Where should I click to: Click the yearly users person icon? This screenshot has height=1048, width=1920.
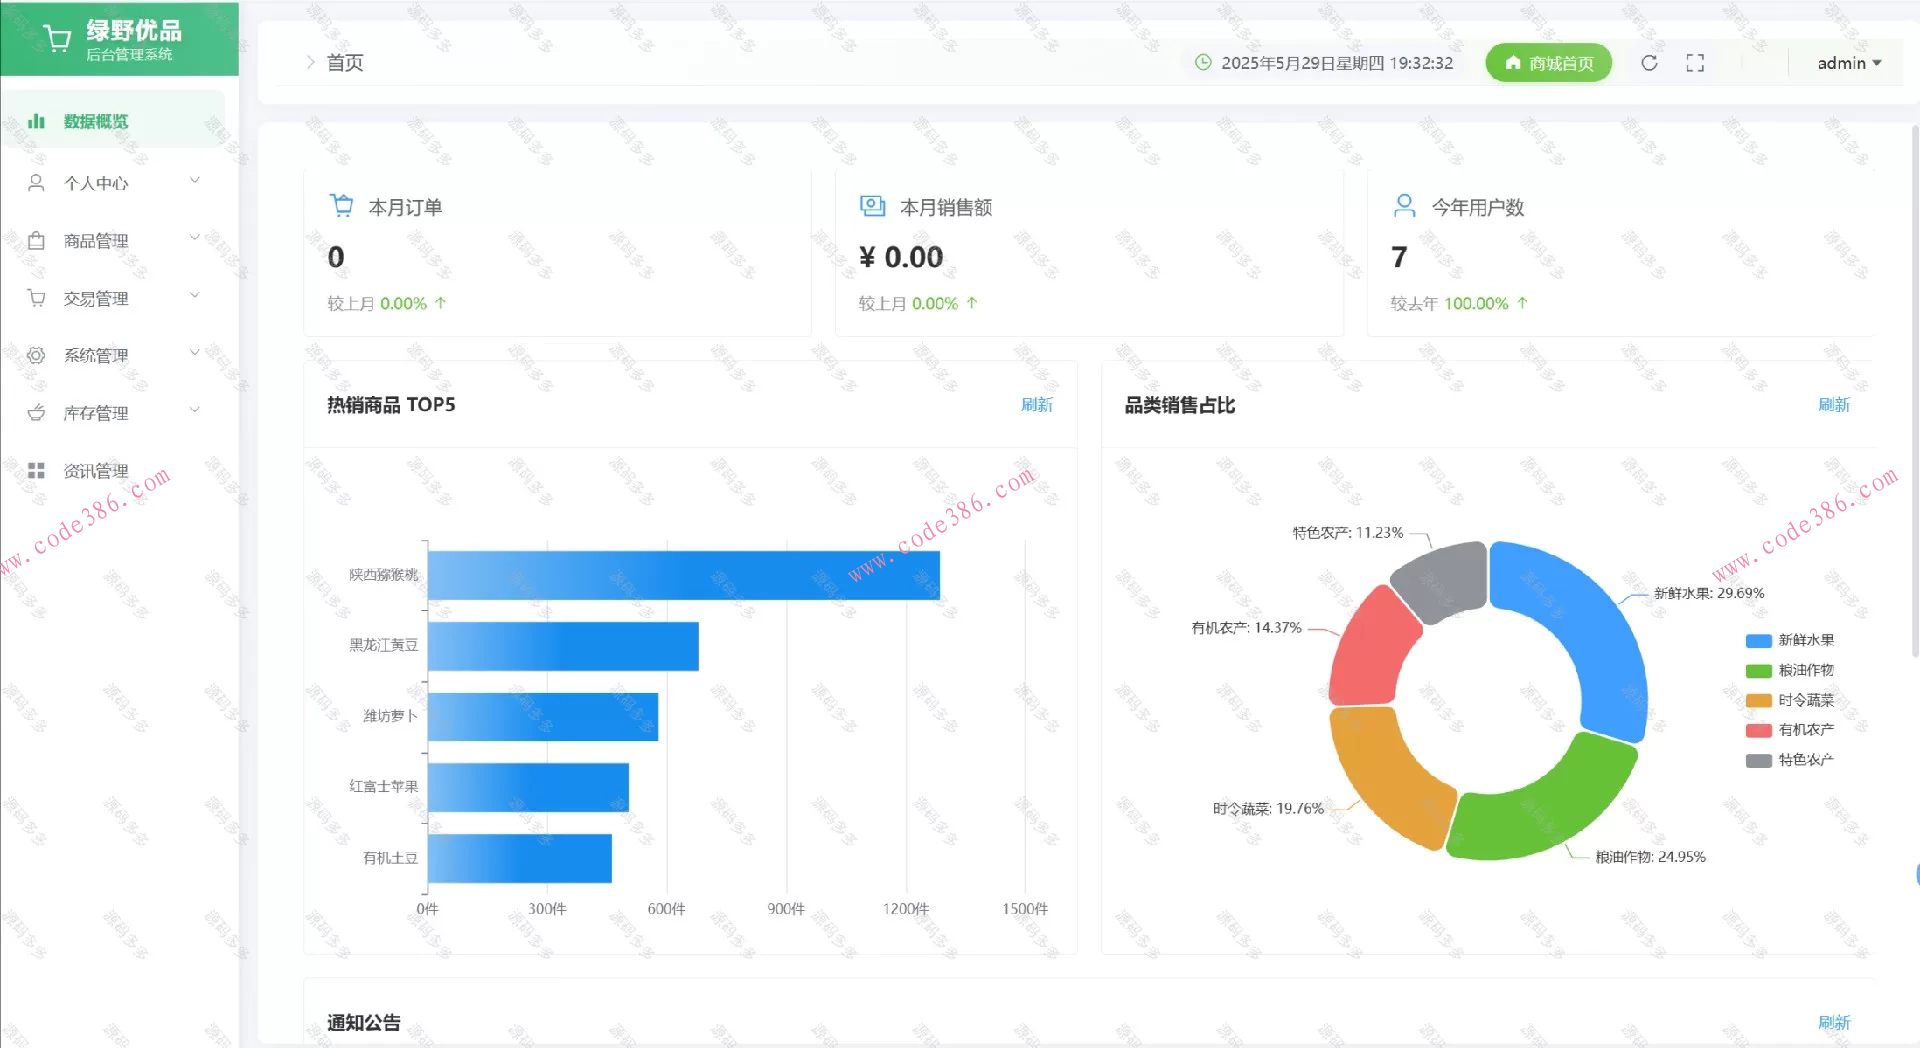pyautogui.click(x=1404, y=206)
